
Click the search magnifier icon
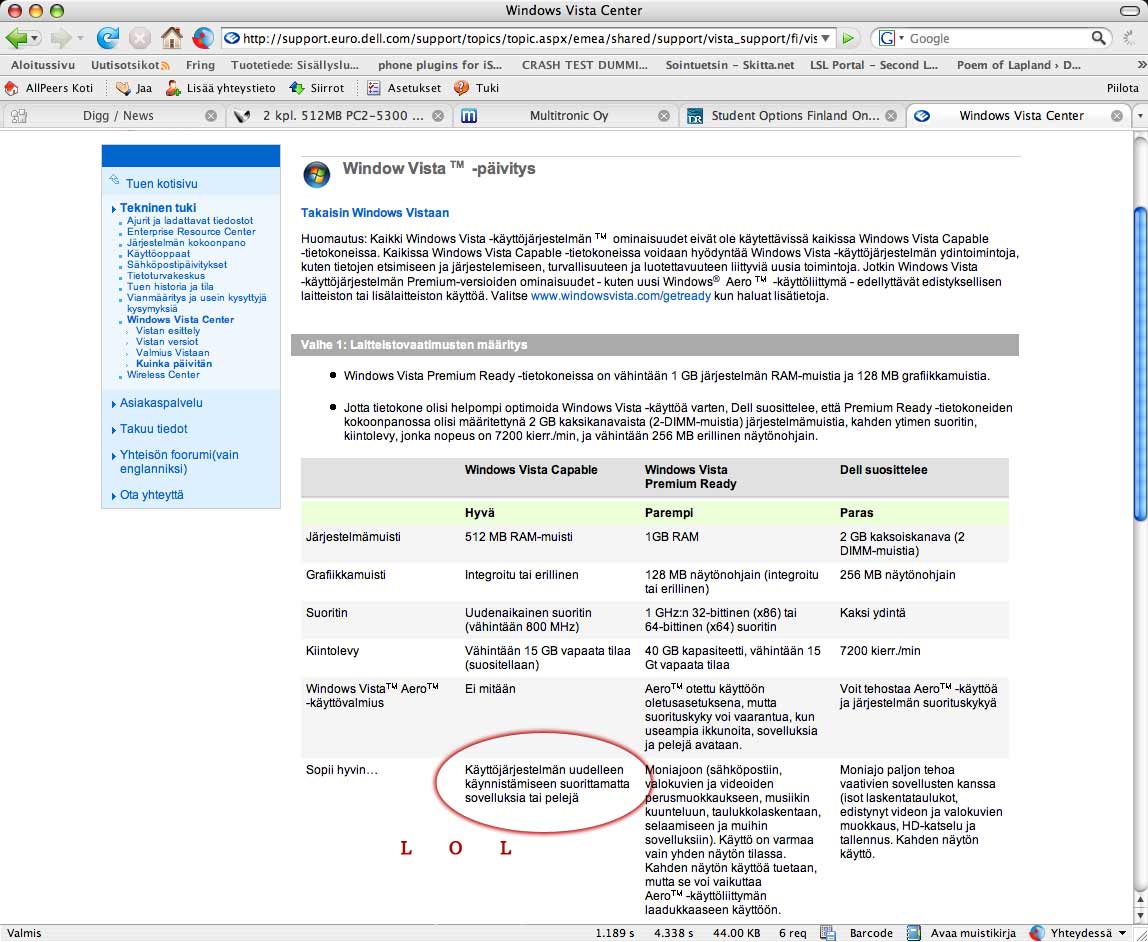(x=1098, y=38)
